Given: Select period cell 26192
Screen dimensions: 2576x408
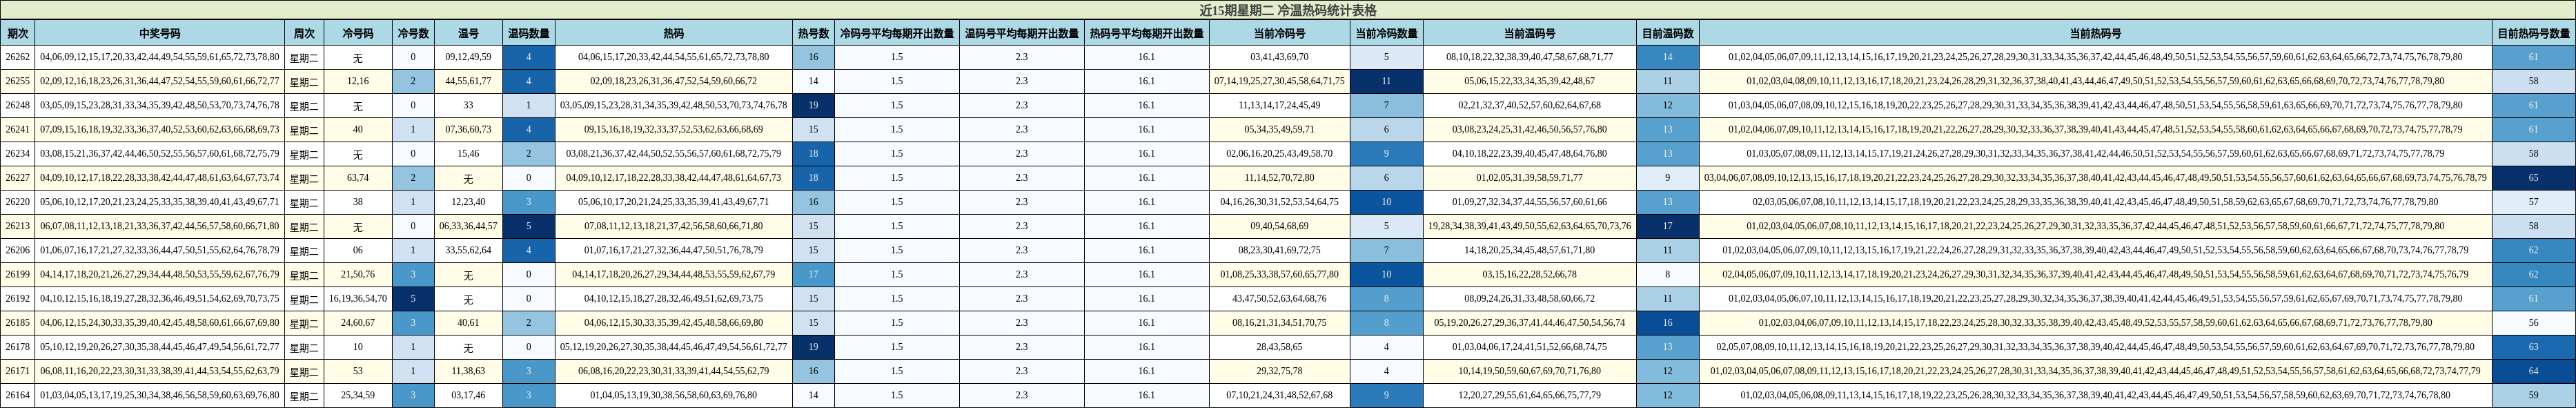Looking at the screenshot, I should (x=18, y=298).
